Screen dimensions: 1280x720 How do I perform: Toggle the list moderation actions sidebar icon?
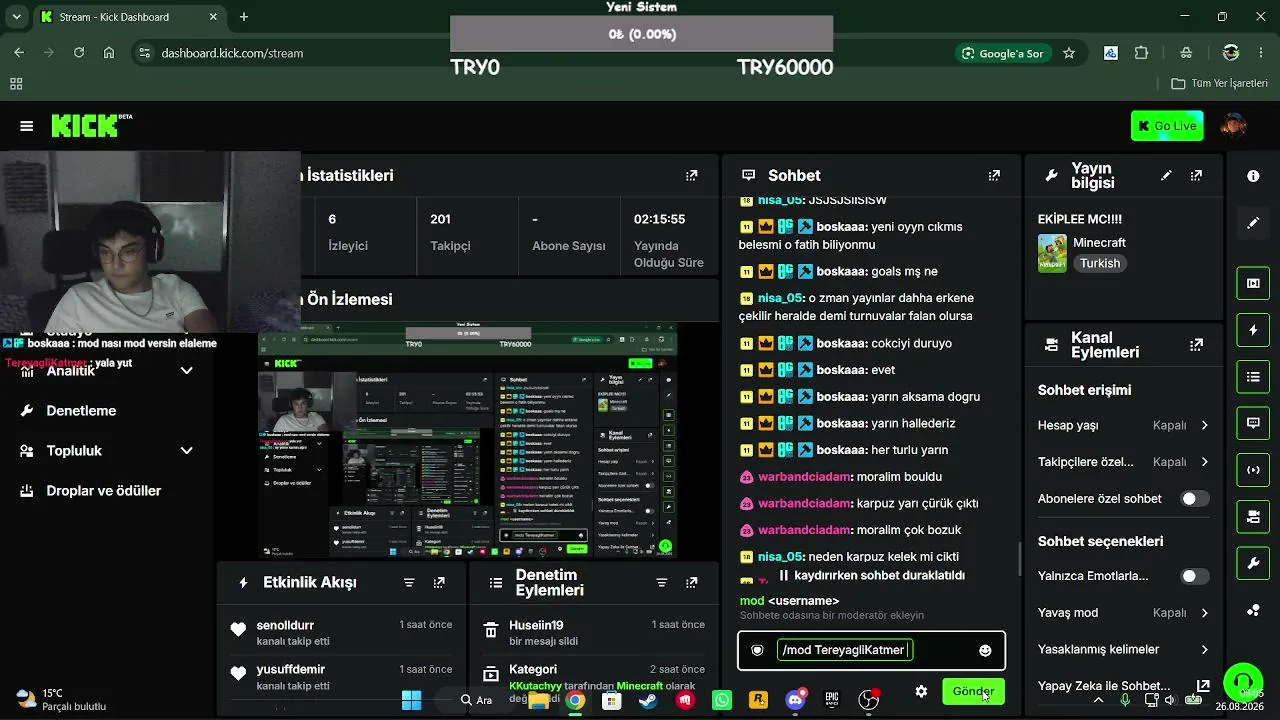click(x=1253, y=377)
